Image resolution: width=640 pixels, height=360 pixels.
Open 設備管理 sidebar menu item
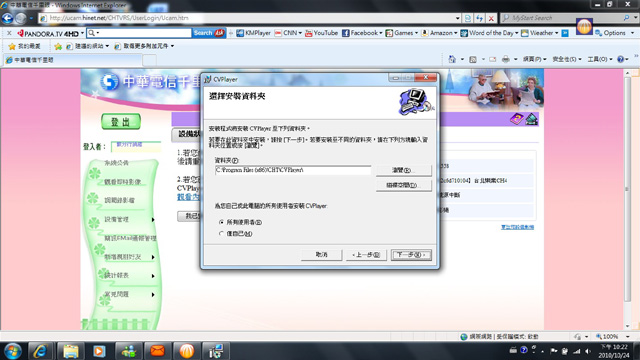[x=117, y=220]
